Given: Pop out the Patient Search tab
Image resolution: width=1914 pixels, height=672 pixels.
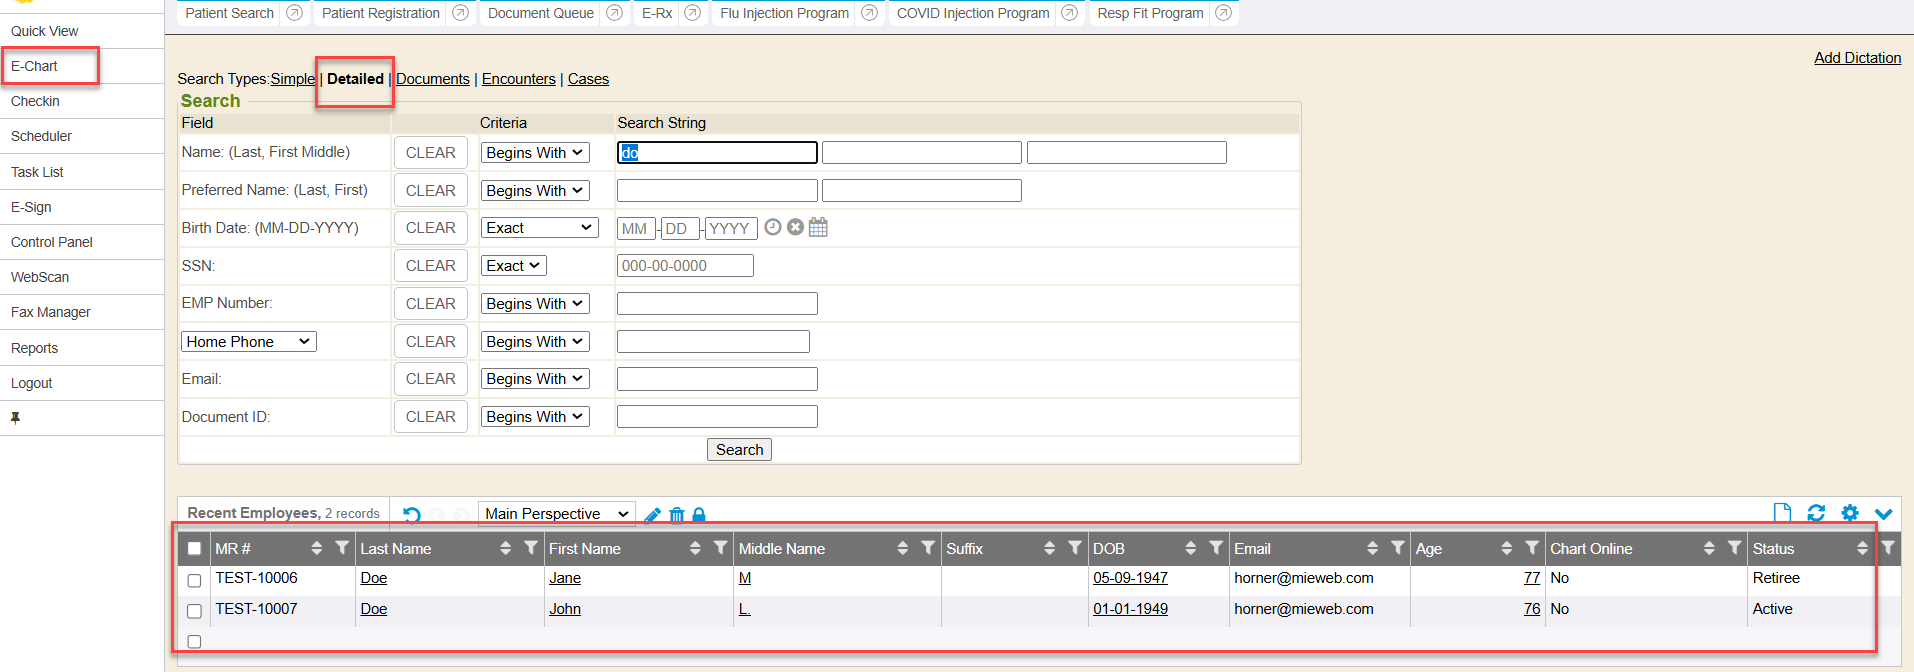Looking at the screenshot, I should pos(294,13).
